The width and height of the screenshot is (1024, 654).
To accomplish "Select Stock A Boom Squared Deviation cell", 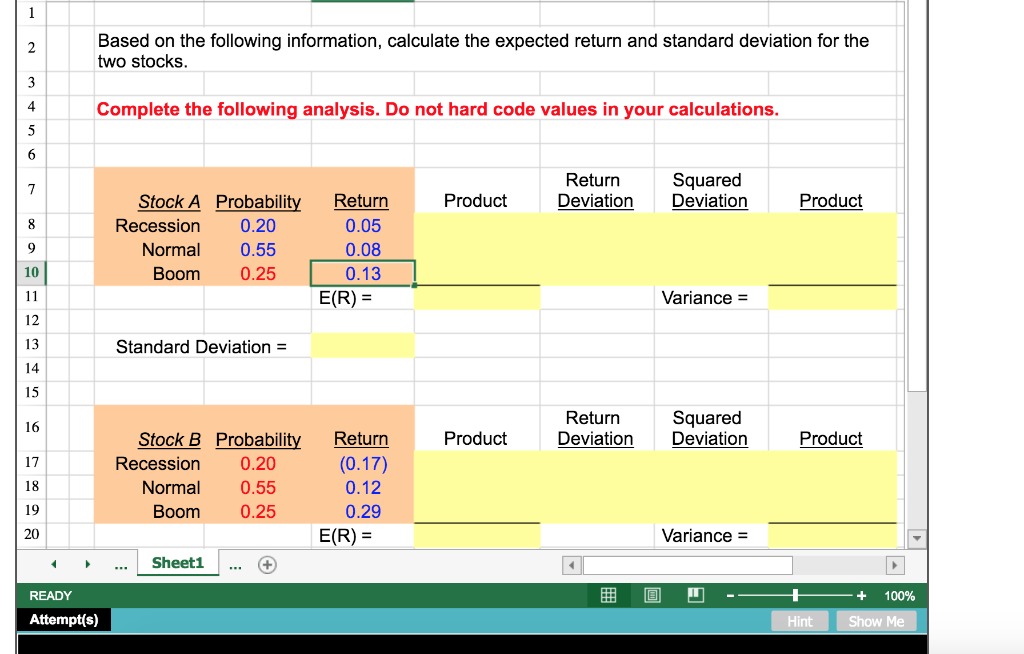I will click(711, 274).
